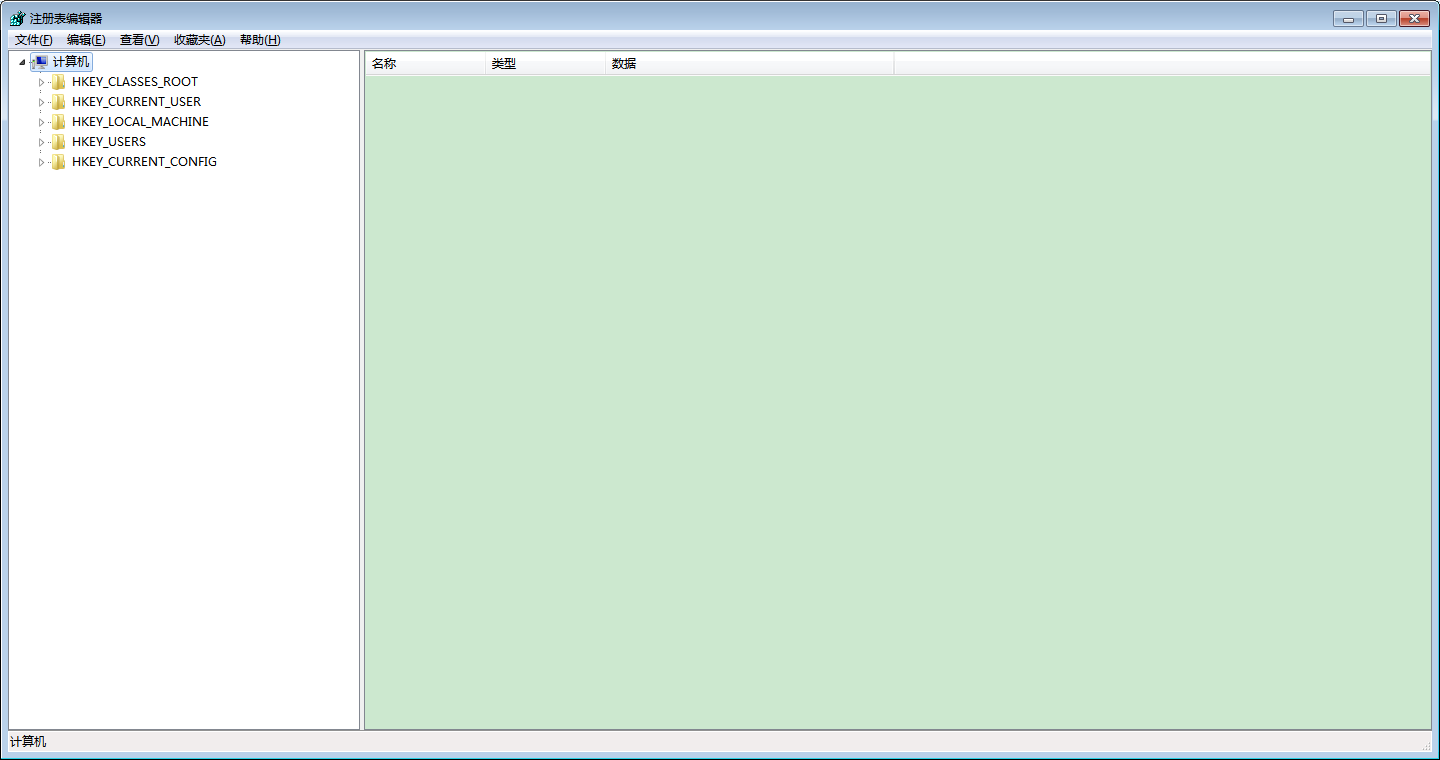
Task: Click the 名称 column header
Action: pyautogui.click(x=425, y=64)
